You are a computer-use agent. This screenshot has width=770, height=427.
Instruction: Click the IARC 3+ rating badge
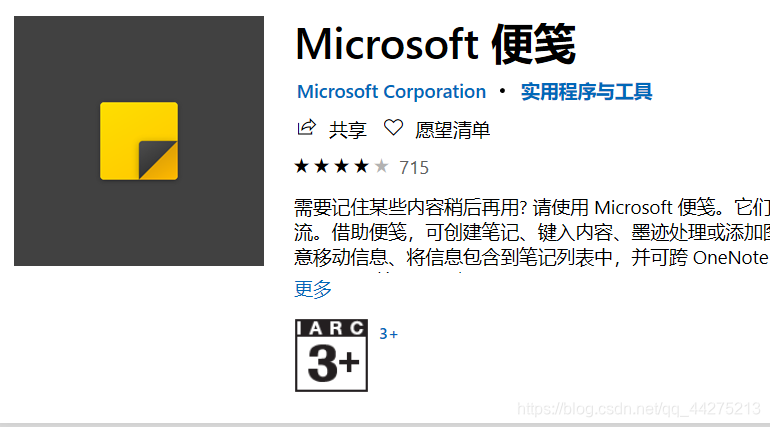pyautogui.click(x=331, y=355)
